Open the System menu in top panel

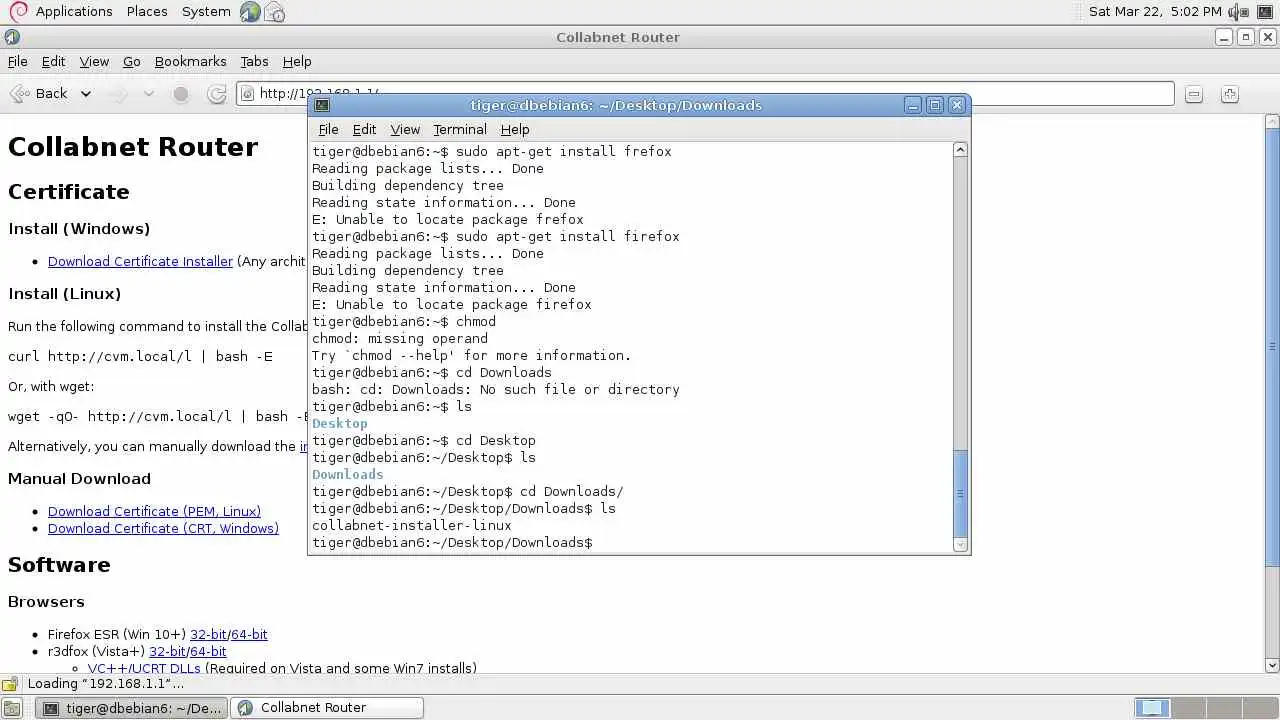206,11
